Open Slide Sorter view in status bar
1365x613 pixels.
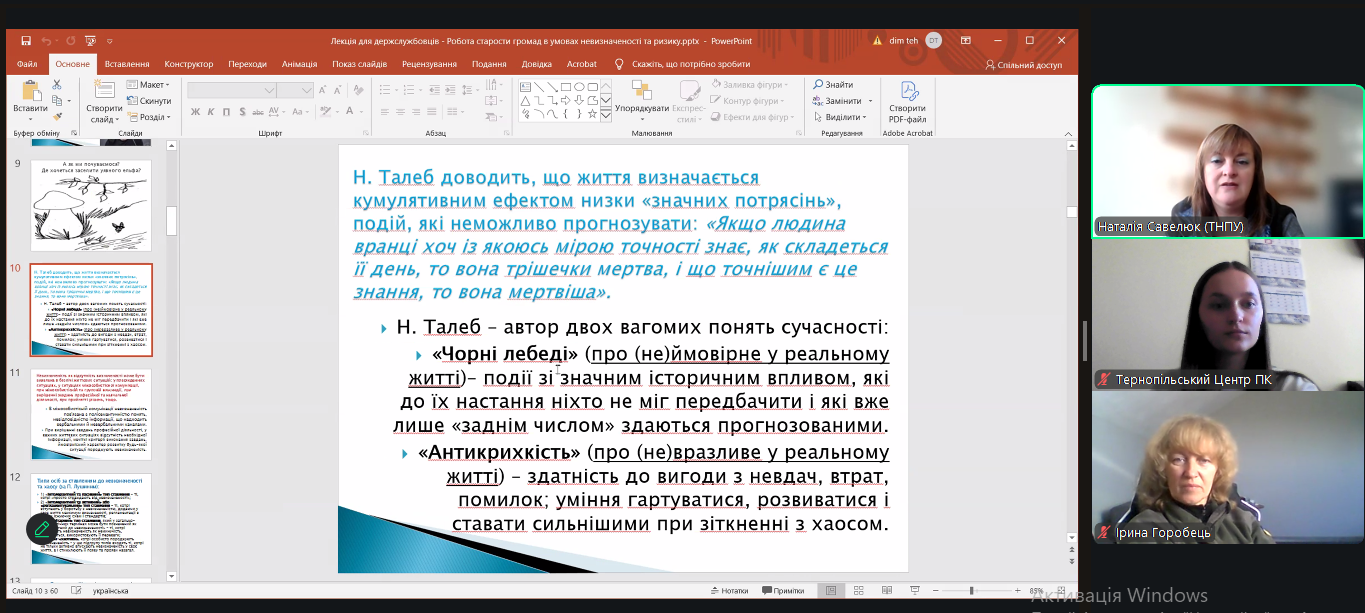[858, 591]
